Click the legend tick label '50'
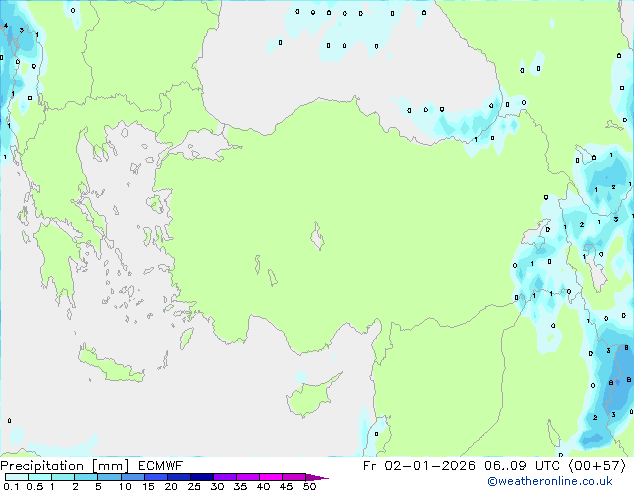Screen dimensions: 634x490 309,486
